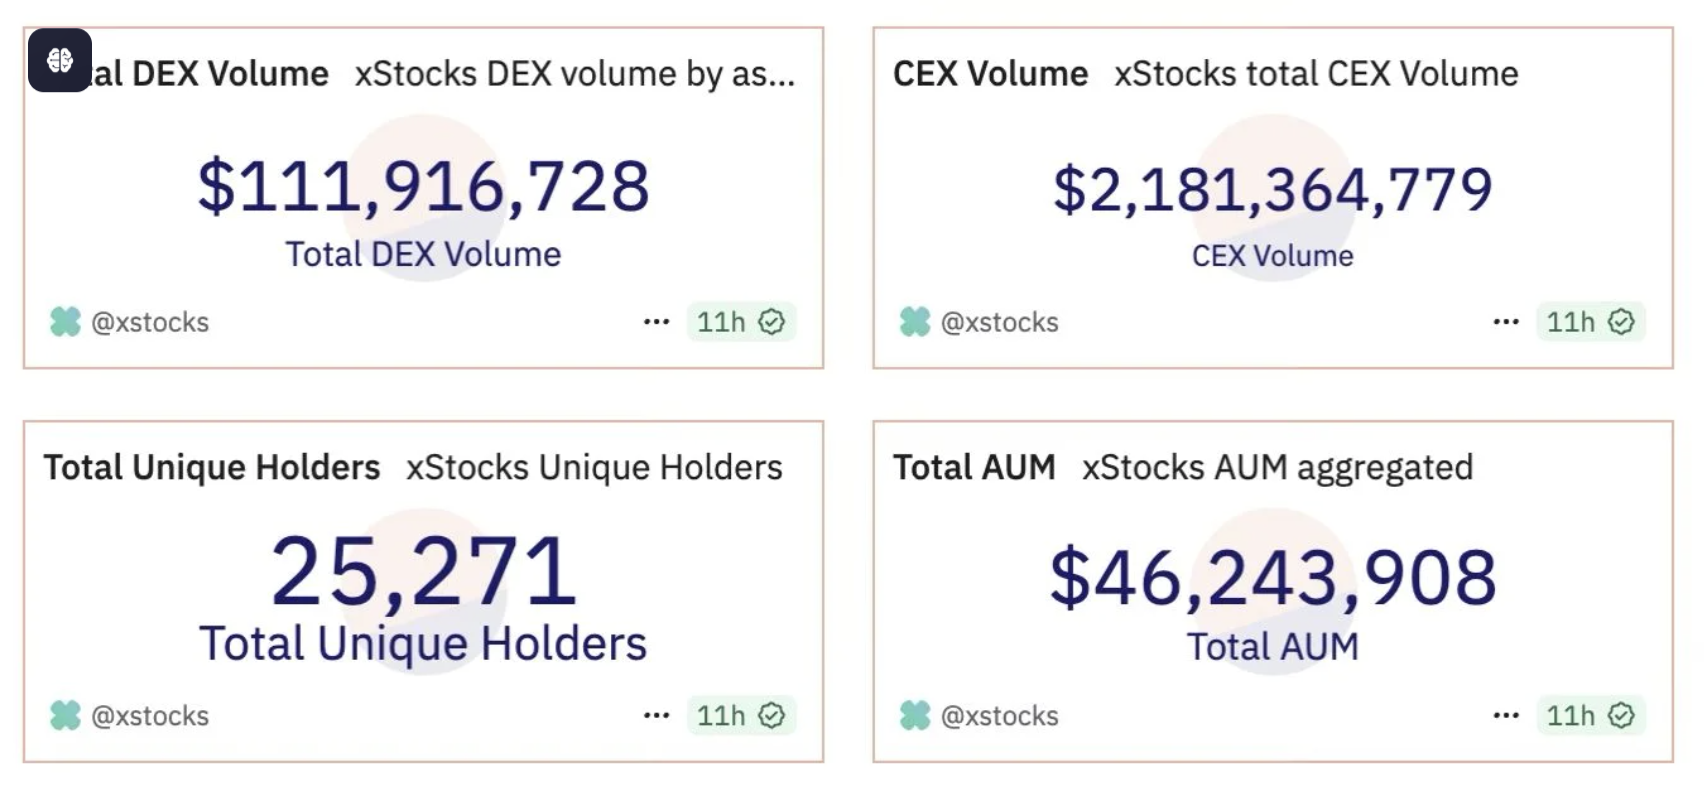Viewport: 1704px width, 792px height.
Task: Open the ellipsis menu on Total AUM card
Action: pyautogui.click(x=1505, y=715)
